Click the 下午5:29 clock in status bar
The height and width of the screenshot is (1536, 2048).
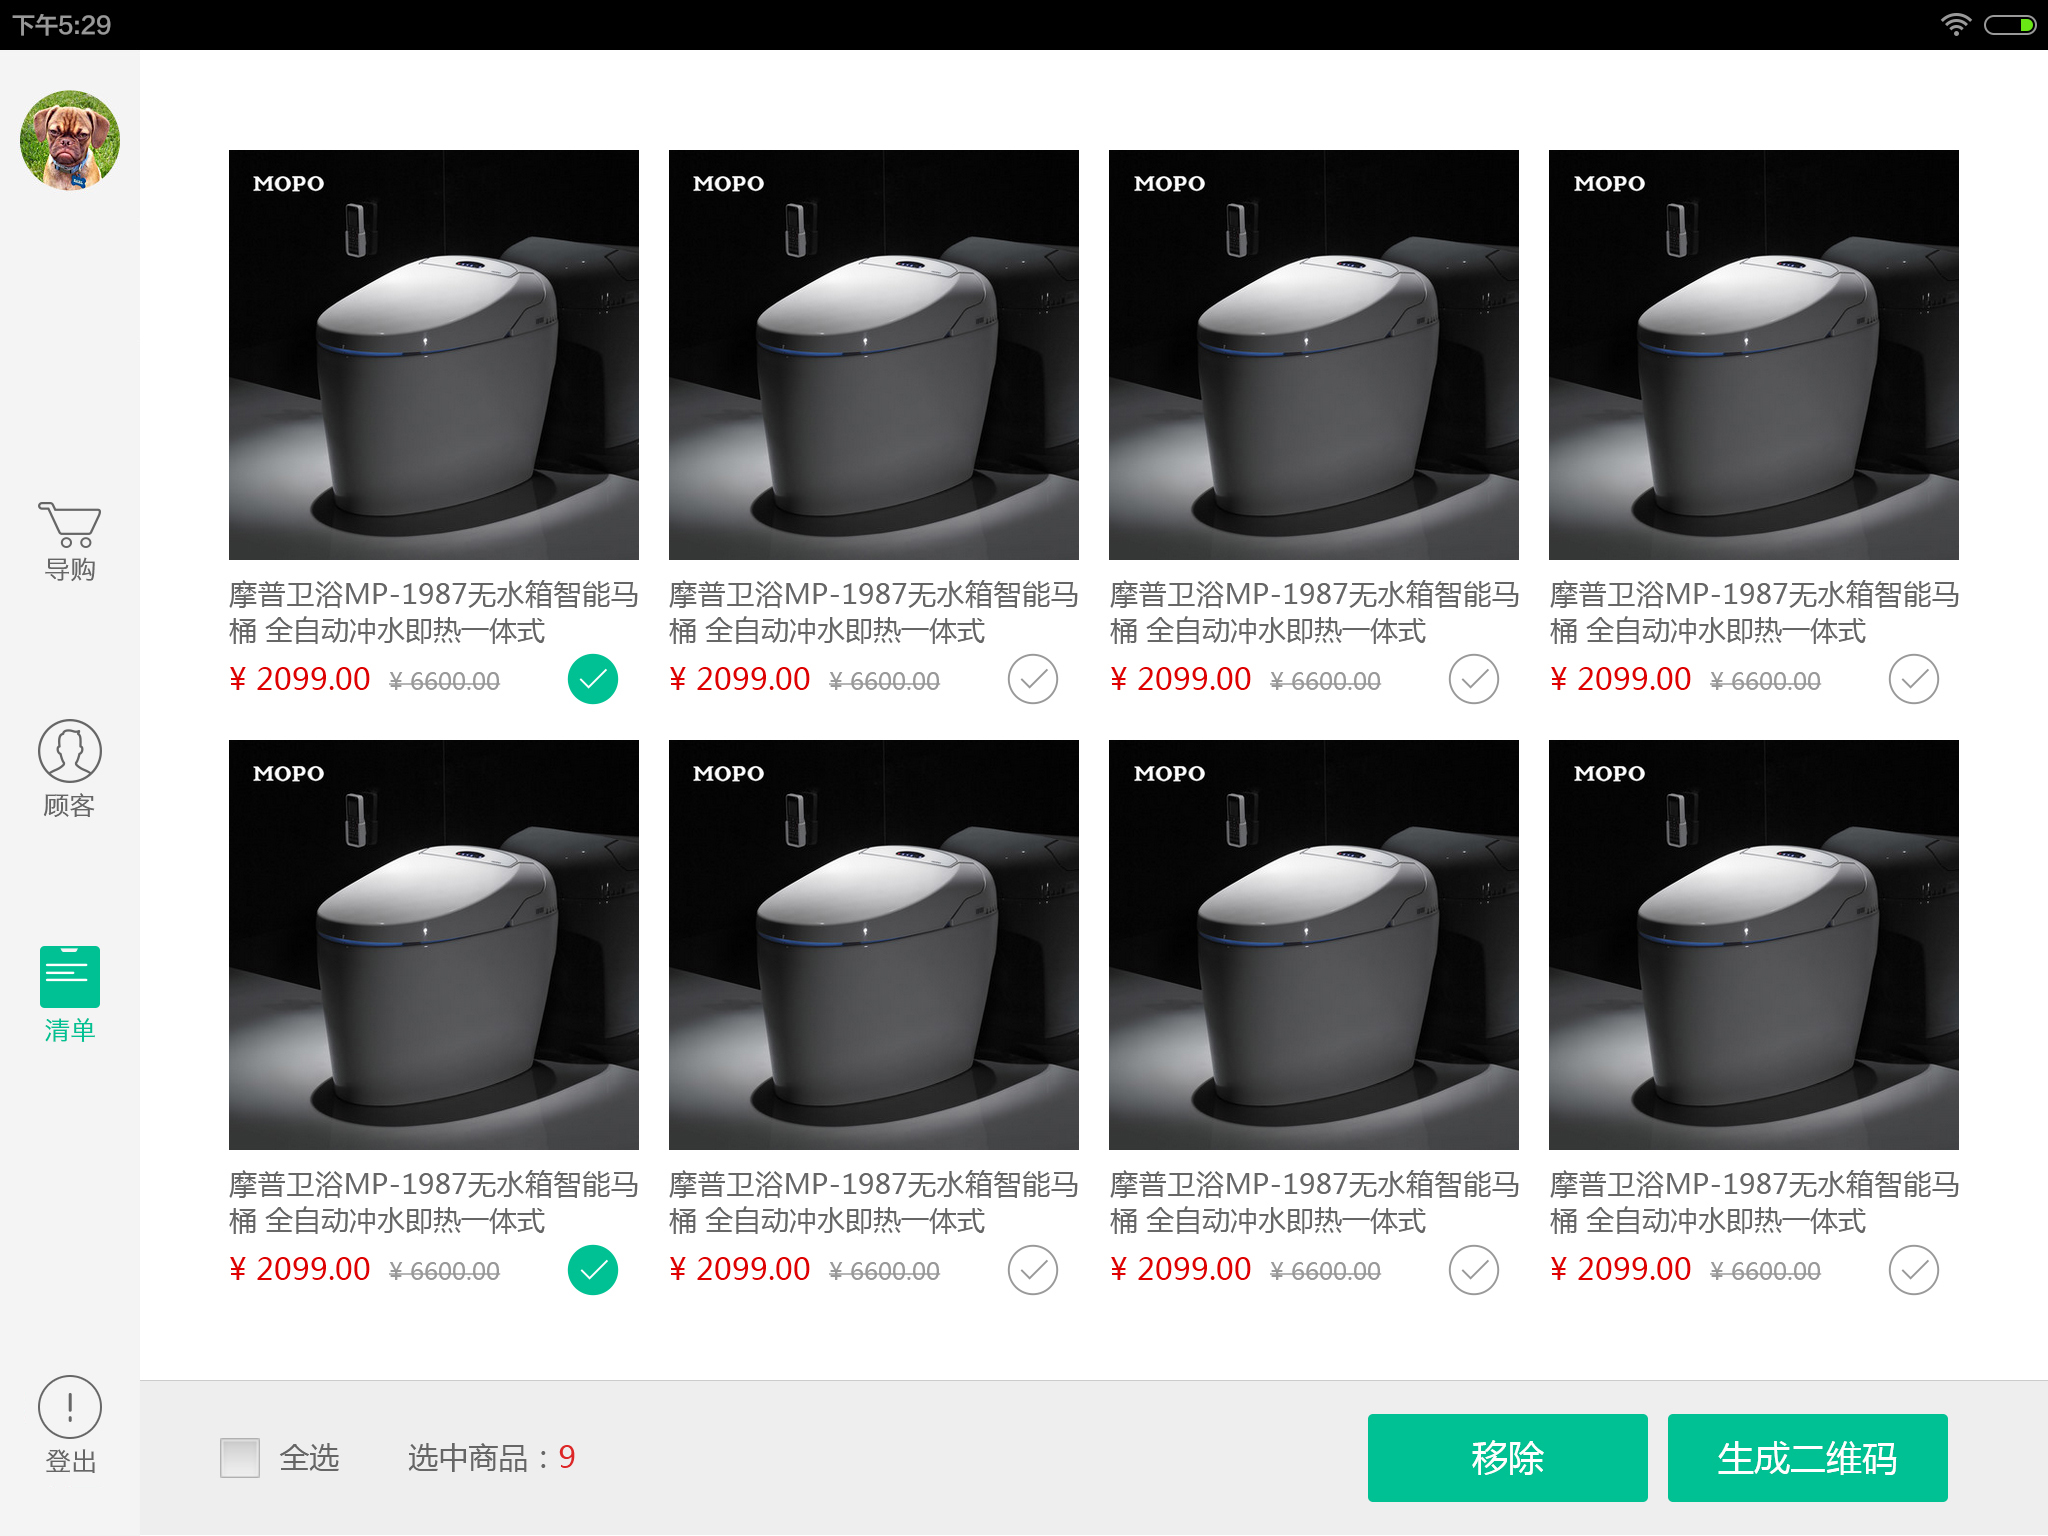coord(62,25)
